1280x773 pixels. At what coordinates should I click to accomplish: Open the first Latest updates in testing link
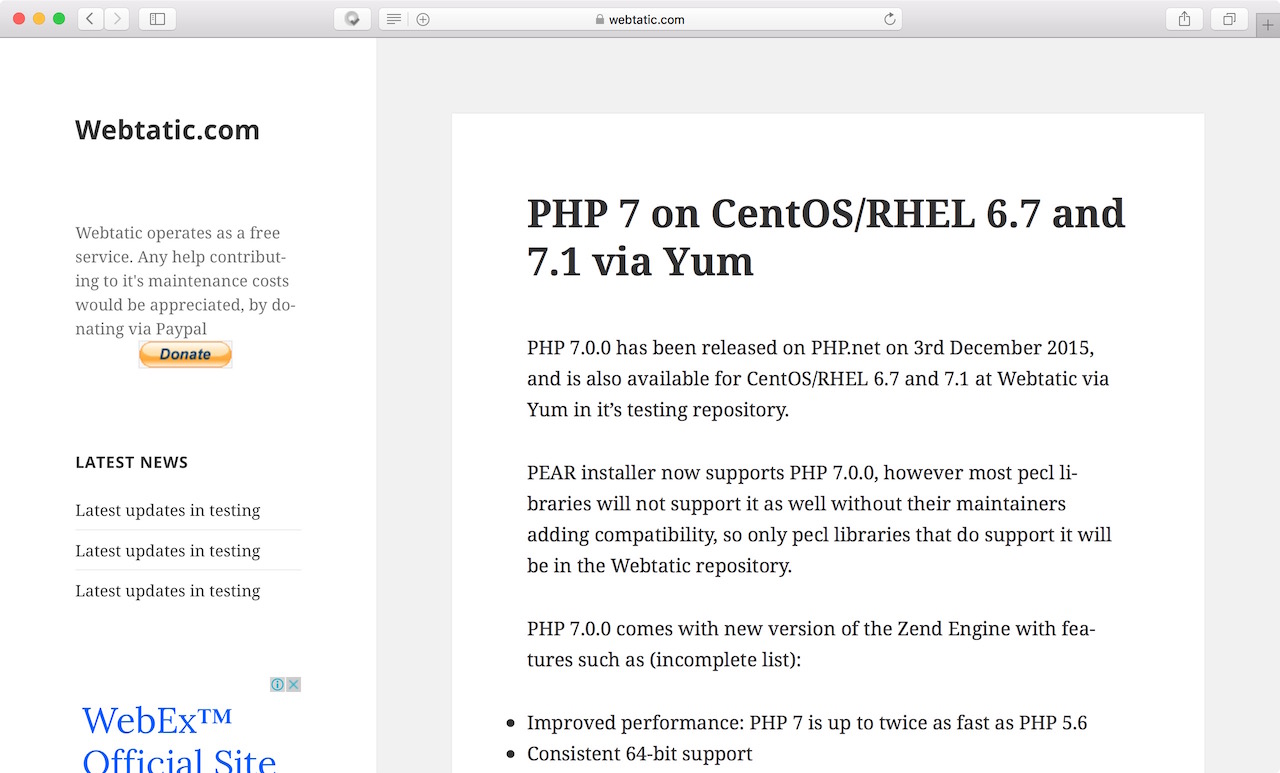click(x=168, y=510)
